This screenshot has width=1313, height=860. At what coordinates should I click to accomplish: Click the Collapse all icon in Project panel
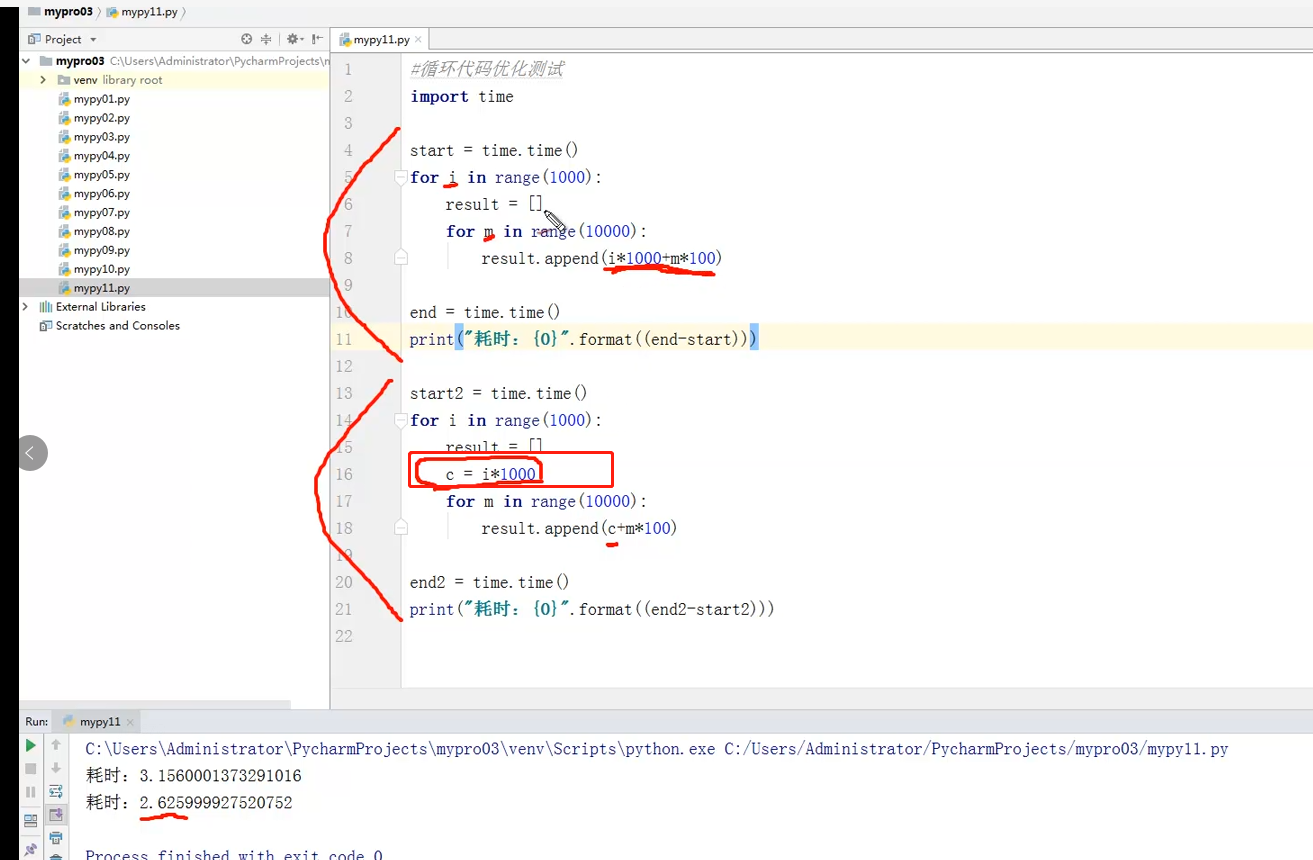(266, 39)
